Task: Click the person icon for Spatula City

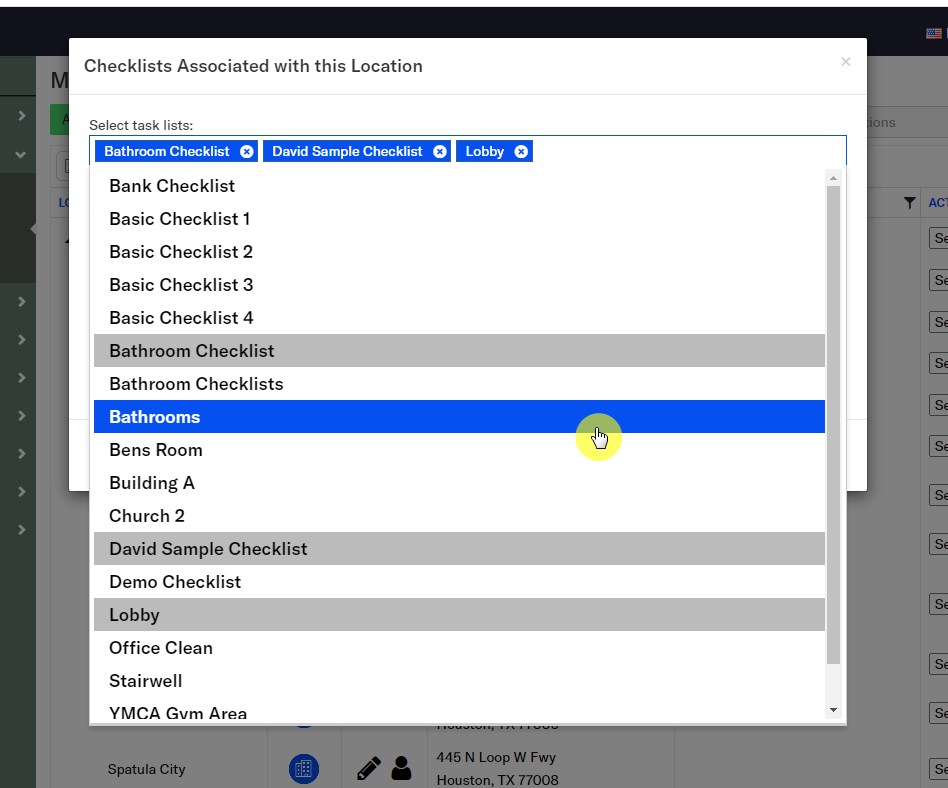Action: [x=401, y=768]
